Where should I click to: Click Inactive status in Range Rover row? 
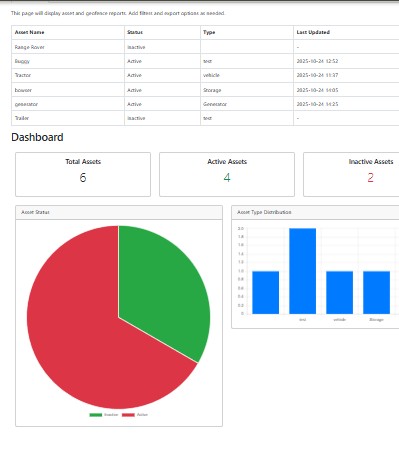pos(136,47)
